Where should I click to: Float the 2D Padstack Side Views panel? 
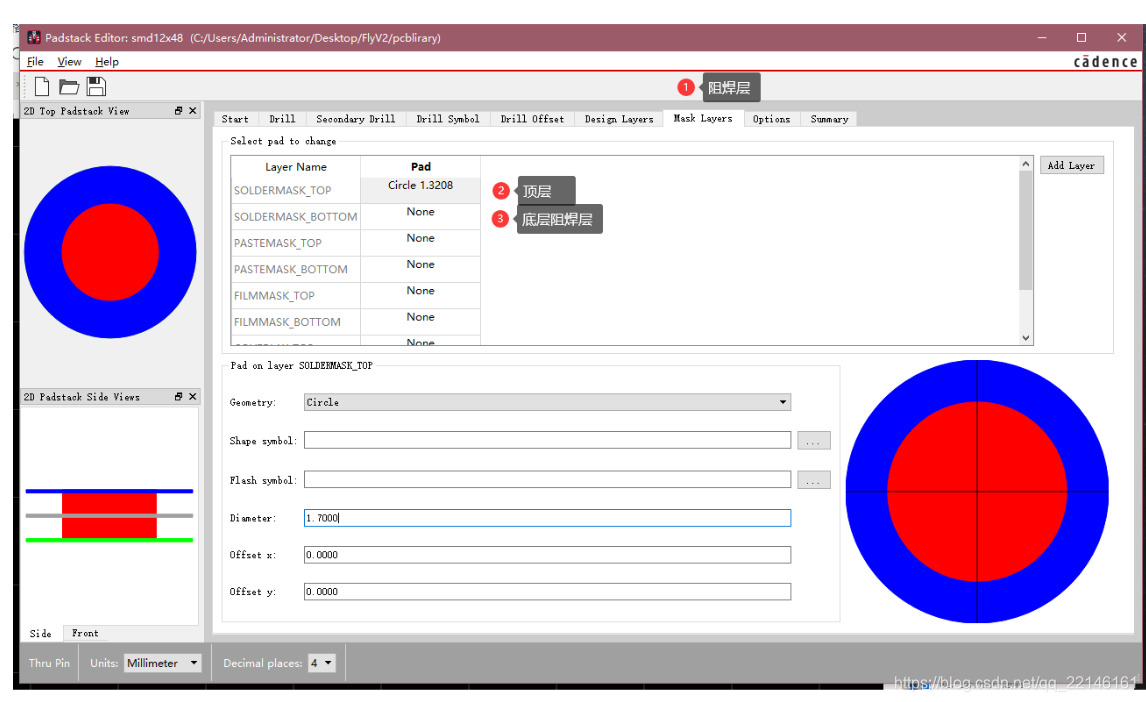pos(178,396)
